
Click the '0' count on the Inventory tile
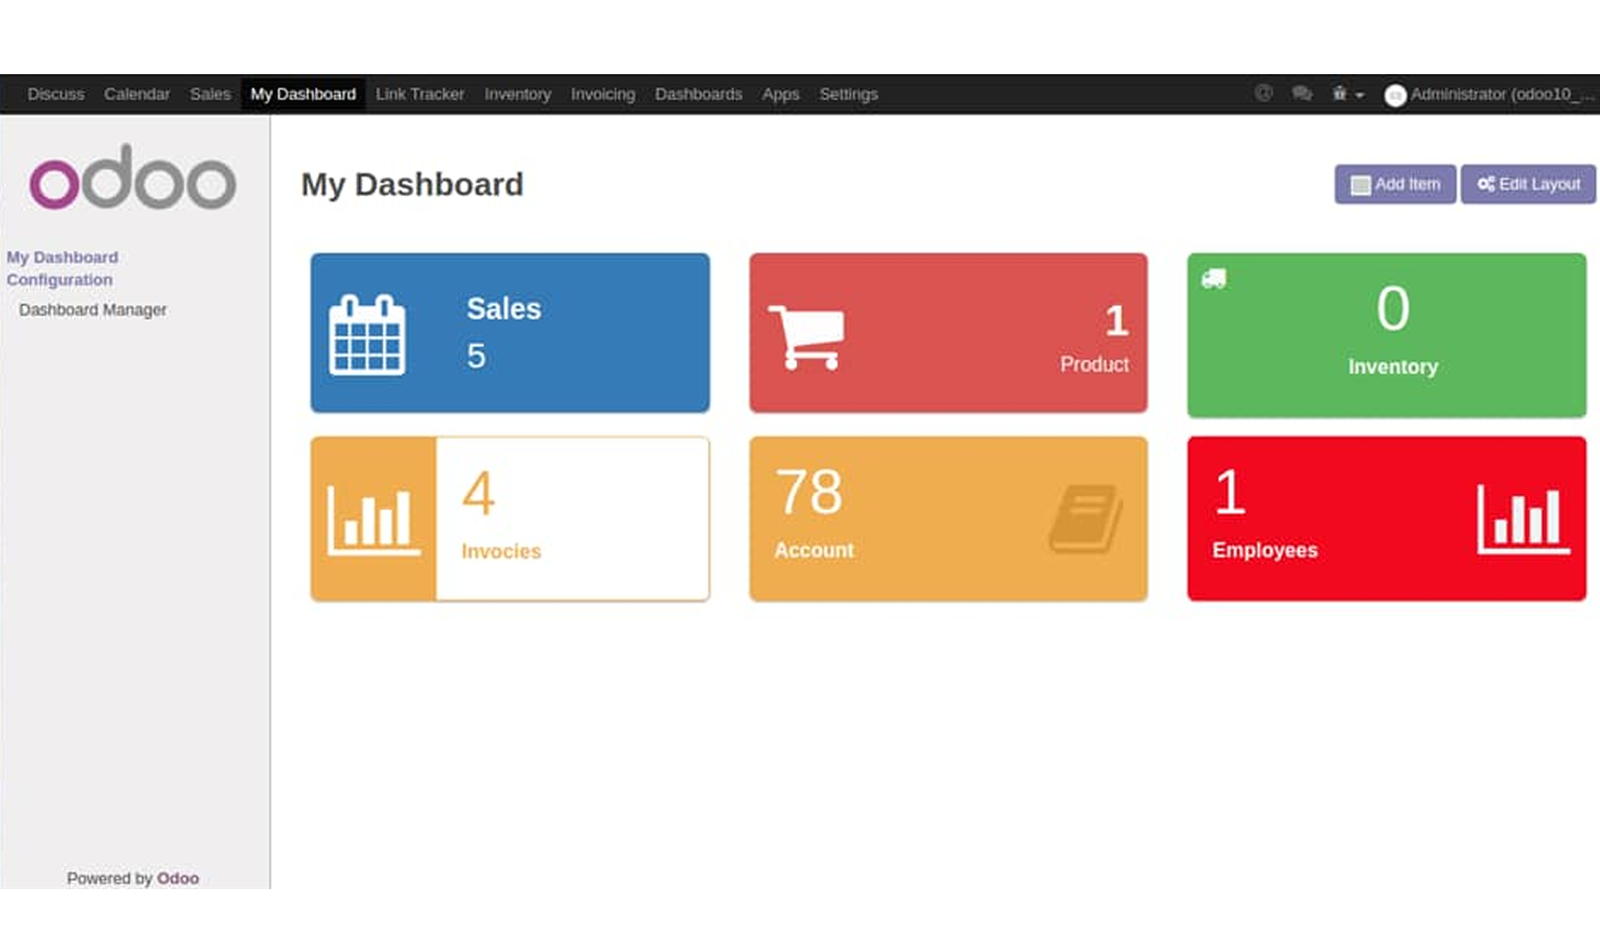click(1393, 308)
